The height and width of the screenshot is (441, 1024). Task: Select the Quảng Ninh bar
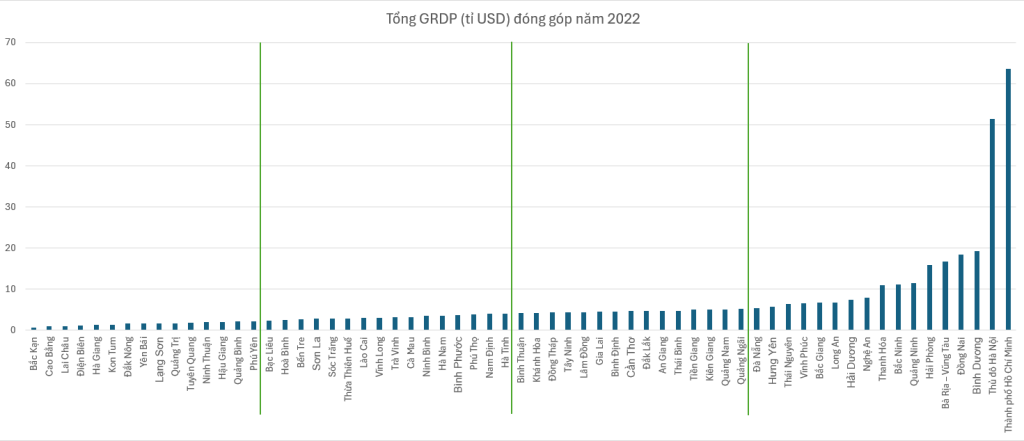913,307
